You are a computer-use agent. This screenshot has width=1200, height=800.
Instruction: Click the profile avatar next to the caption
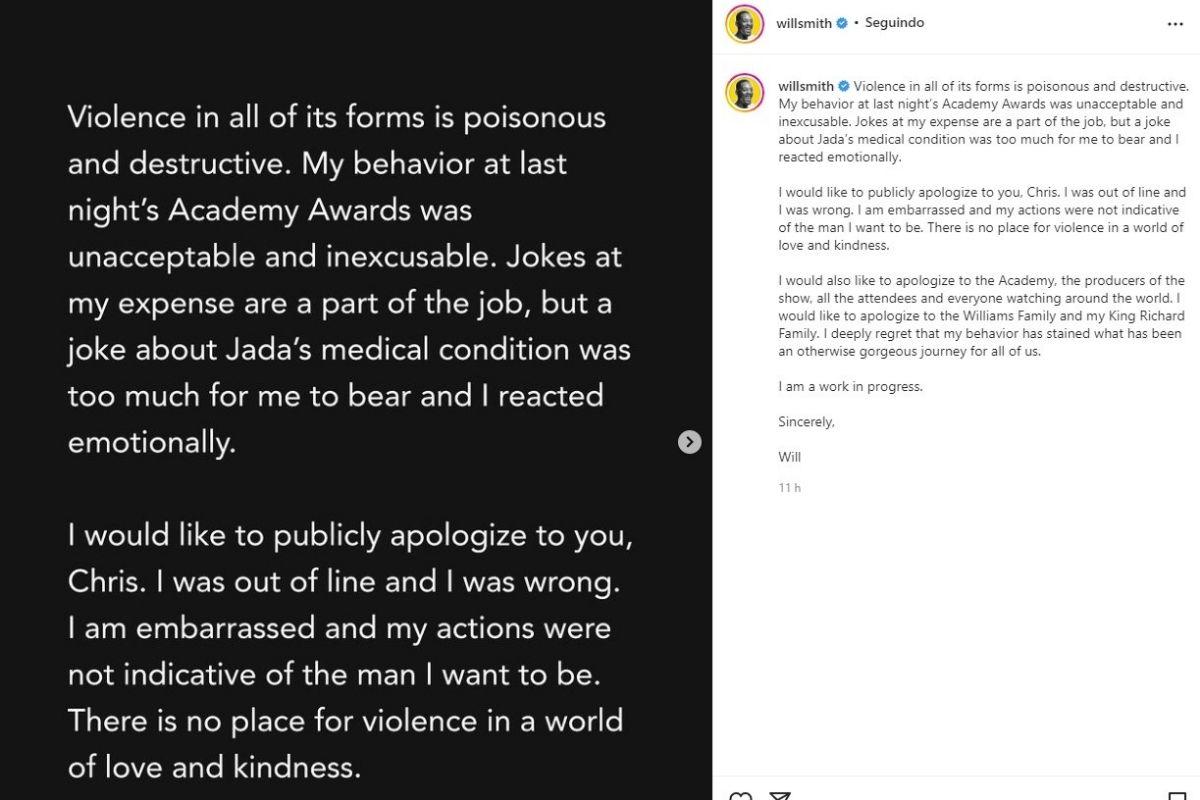(x=745, y=93)
